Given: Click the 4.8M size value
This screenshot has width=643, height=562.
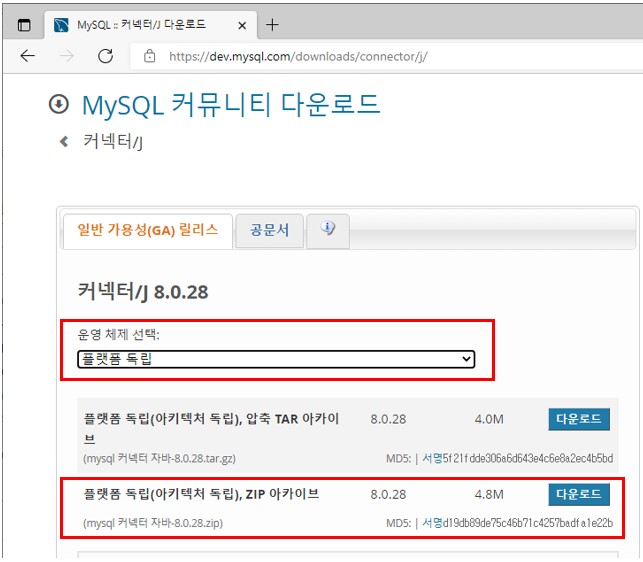Looking at the screenshot, I should pyautogui.click(x=489, y=494).
